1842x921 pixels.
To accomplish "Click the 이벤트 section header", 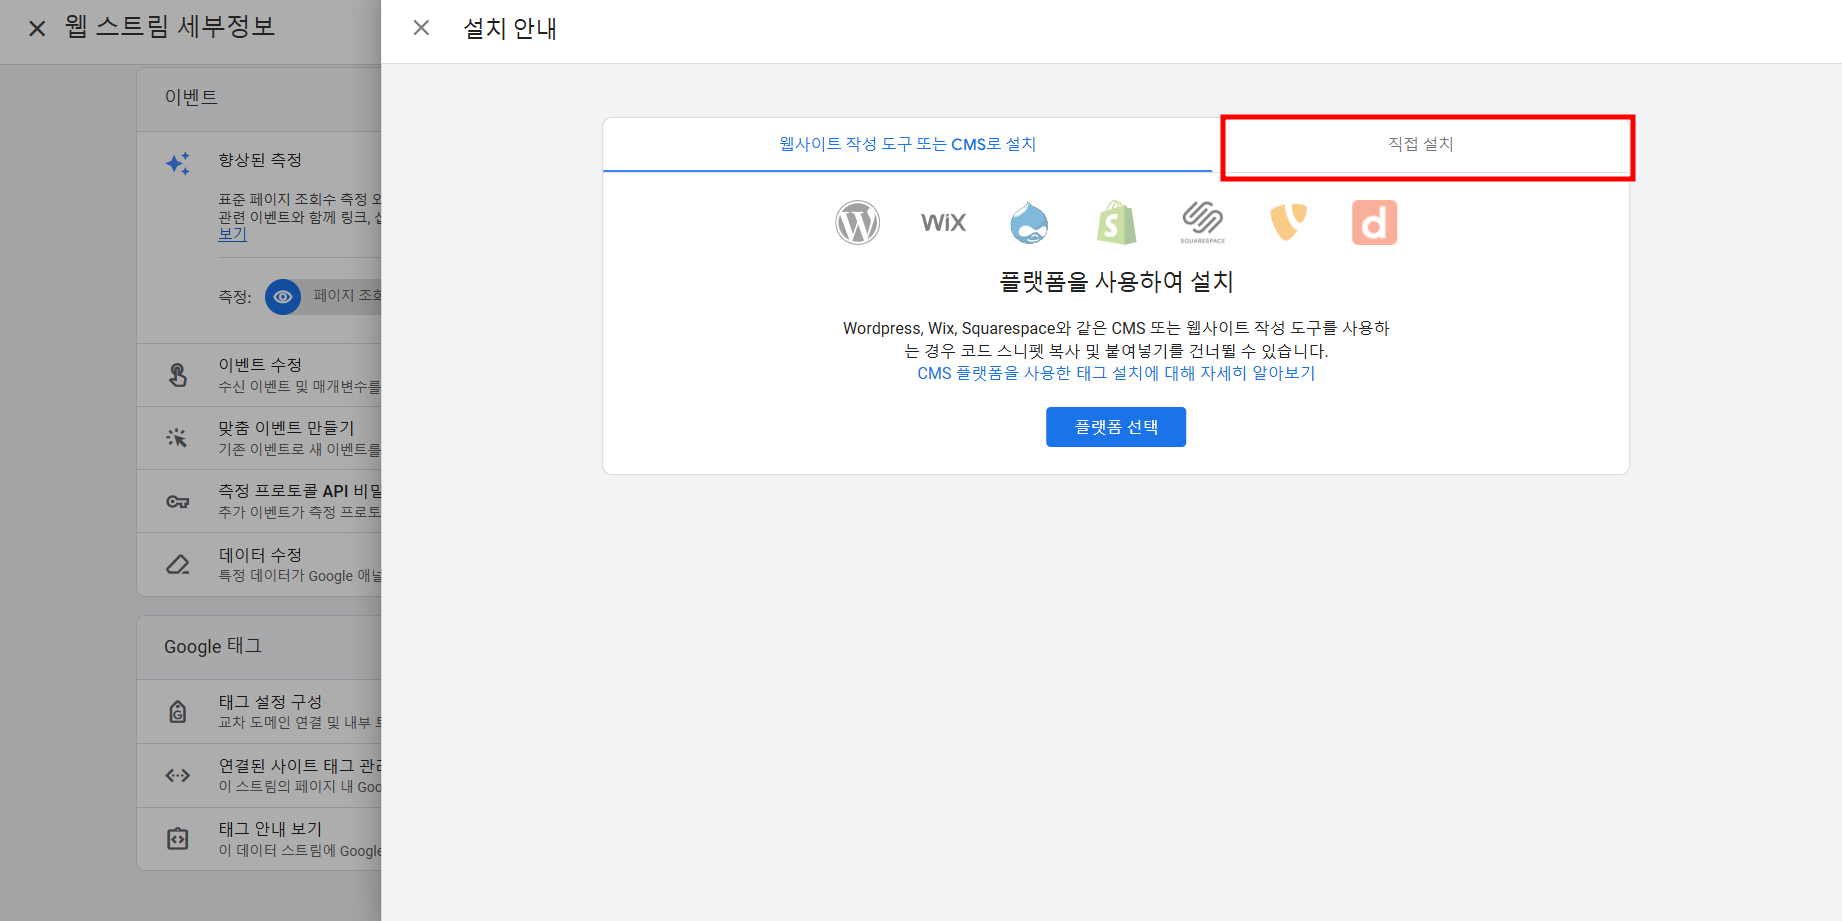I will coord(191,97).
